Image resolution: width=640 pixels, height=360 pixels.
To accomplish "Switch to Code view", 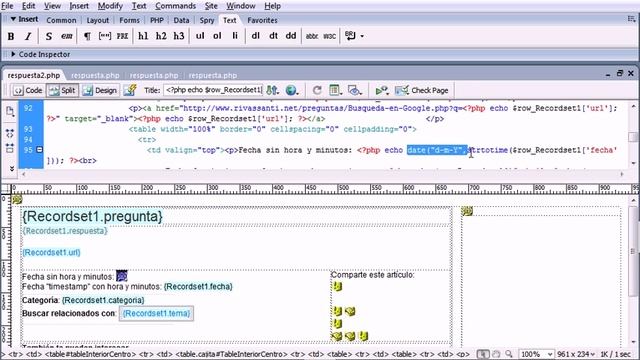I will coord(28,90).
